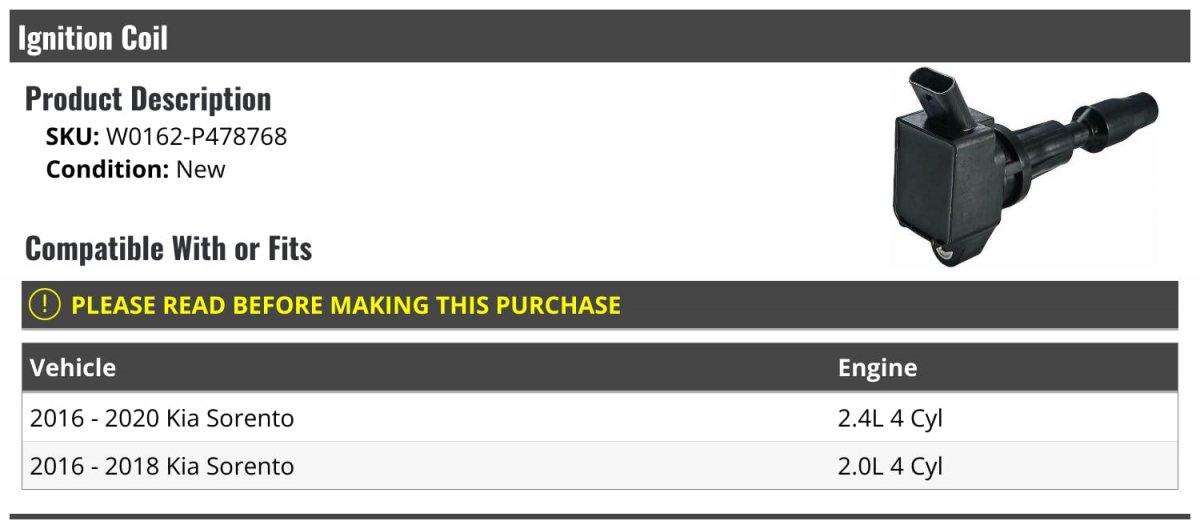Click the Product Description heading
This screenshot has height=529, width=1200.
pos(148,99)
